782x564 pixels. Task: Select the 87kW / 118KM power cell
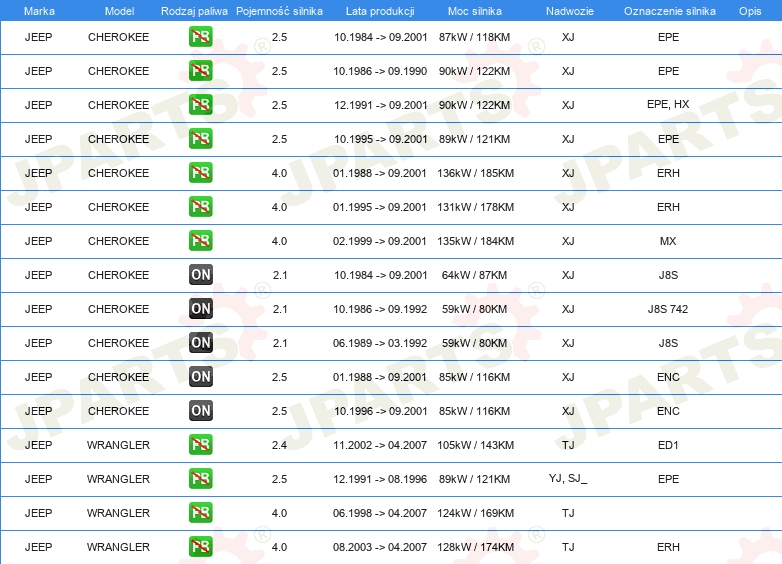tap(474, 37)
